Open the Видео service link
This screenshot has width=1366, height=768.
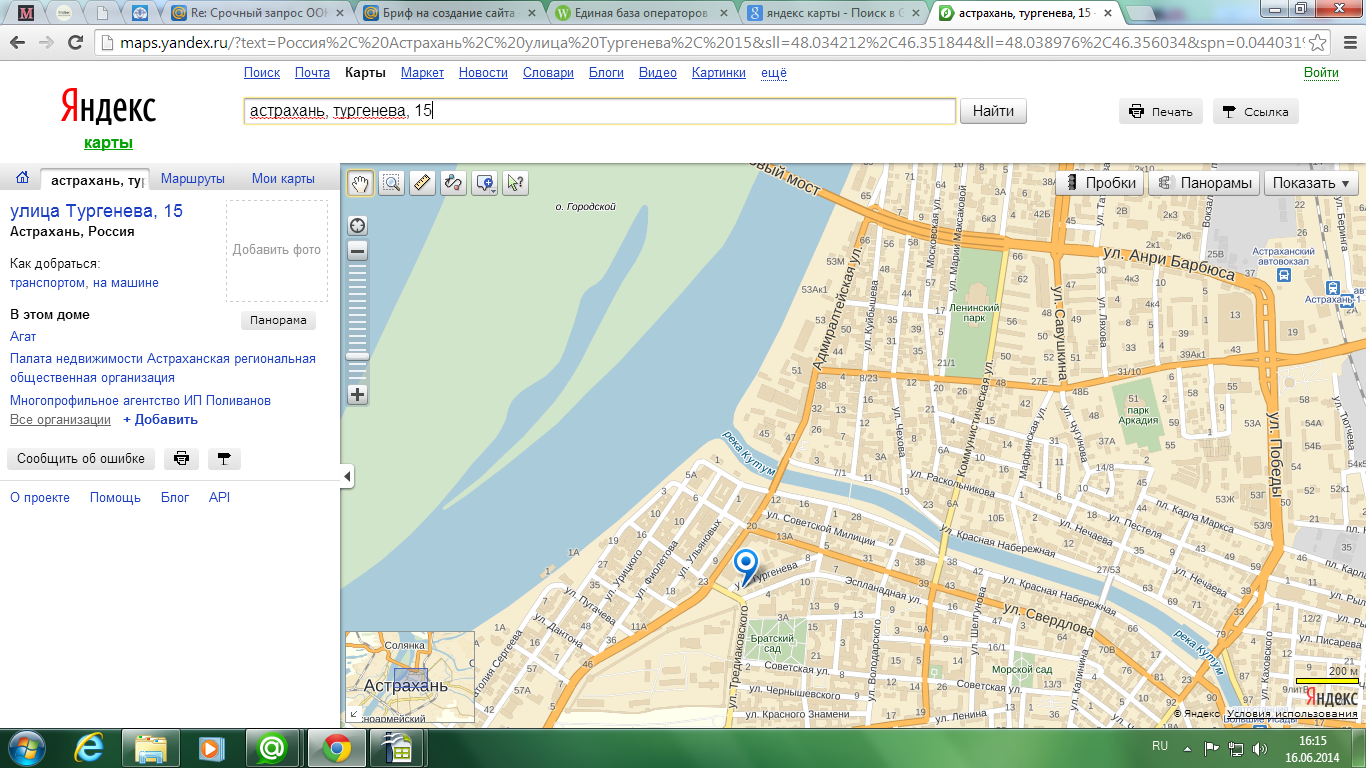(658, 73)
